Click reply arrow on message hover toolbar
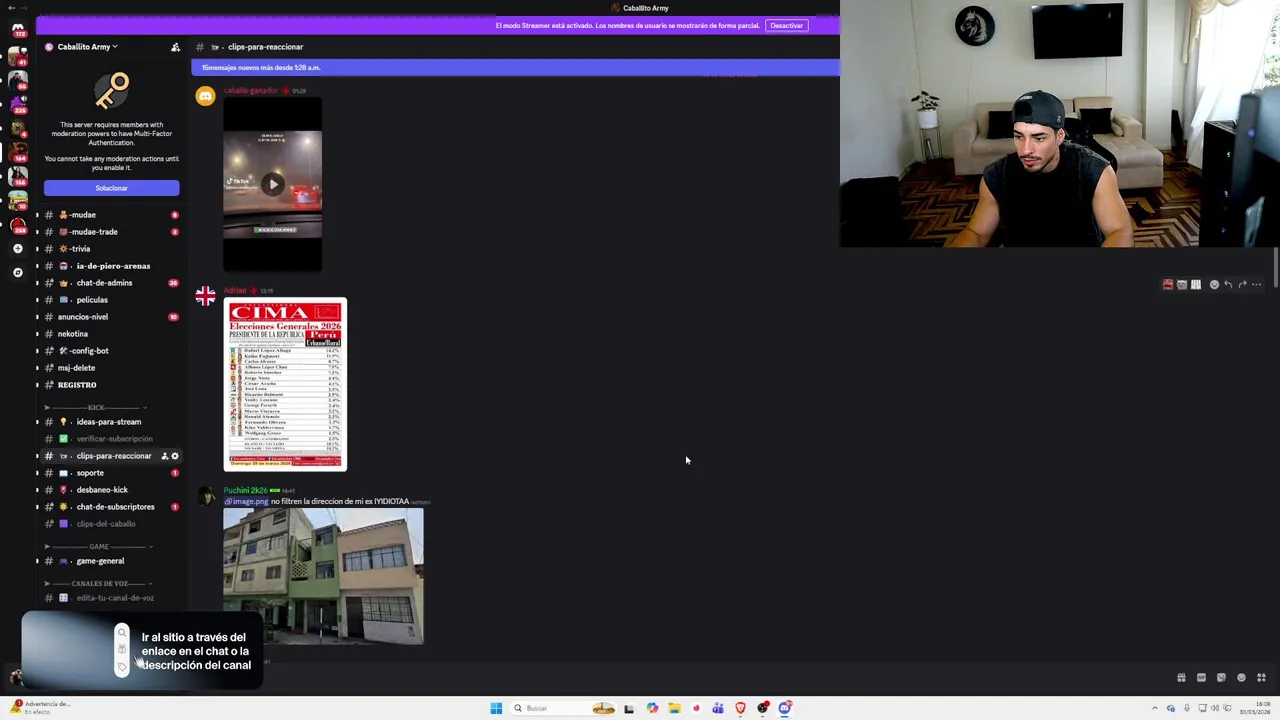Viewport: 1280px width, 720px height. (x=1228, y=284)
